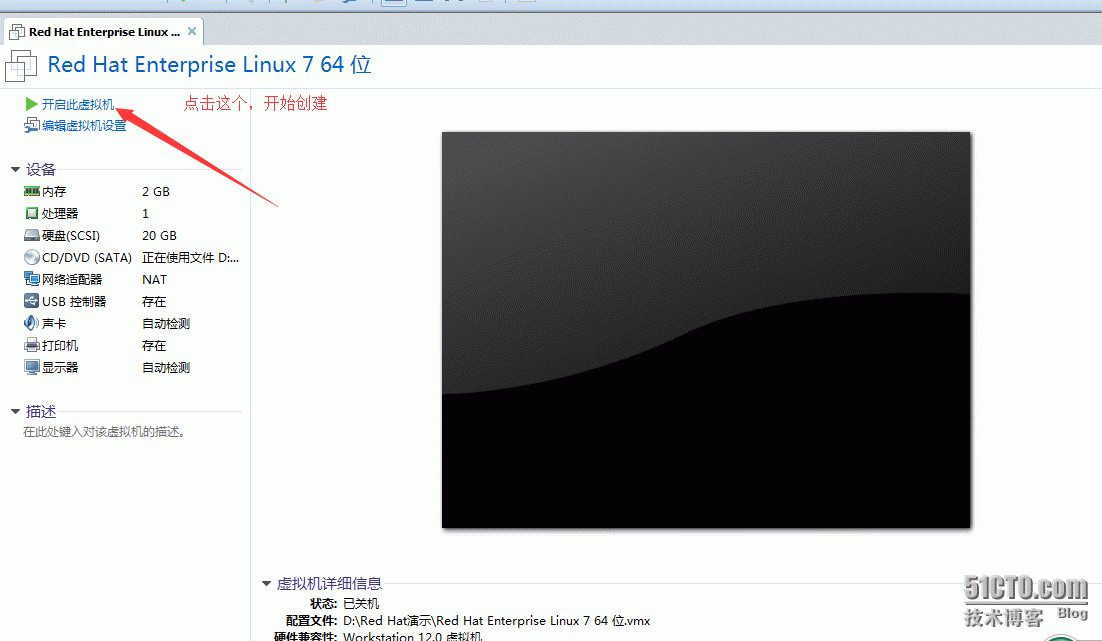This screenshot has height=641, width=1102.
Task: Click the display 自动检测 value
Action: (x=166, y=368)
